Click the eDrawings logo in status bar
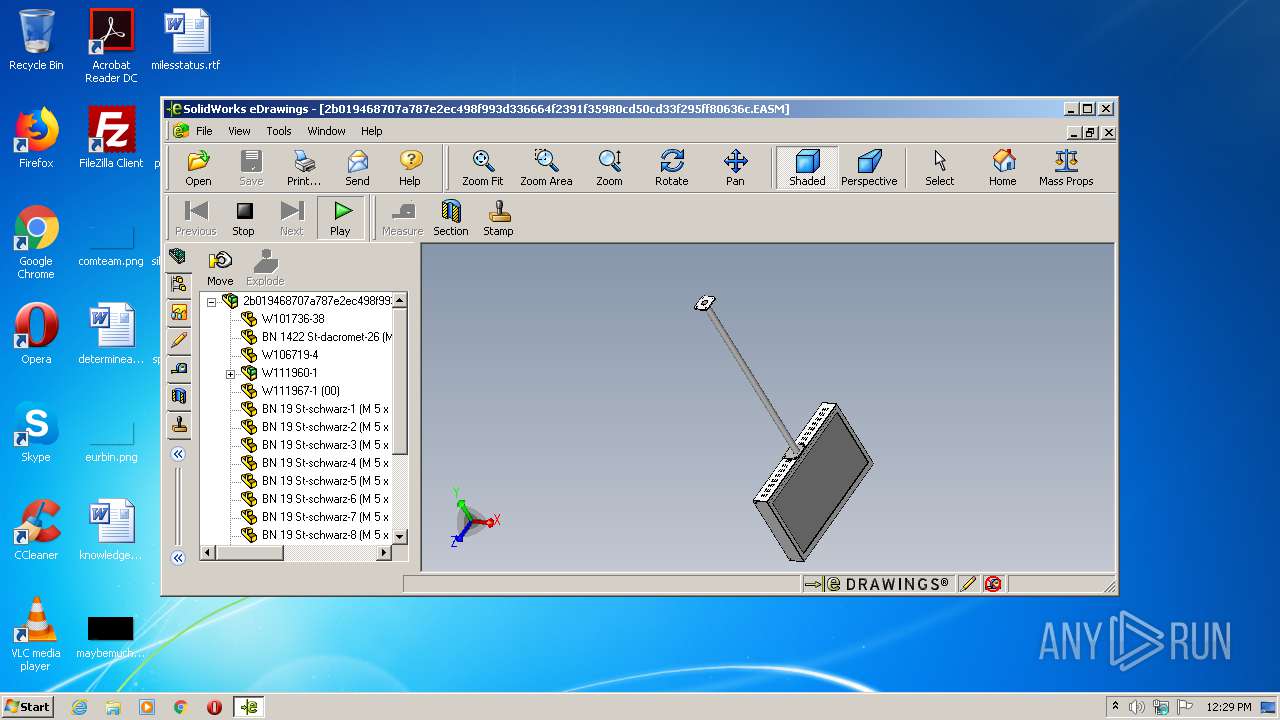The image size is (1280, 720). pyautogui.click(x=877, y=584)
